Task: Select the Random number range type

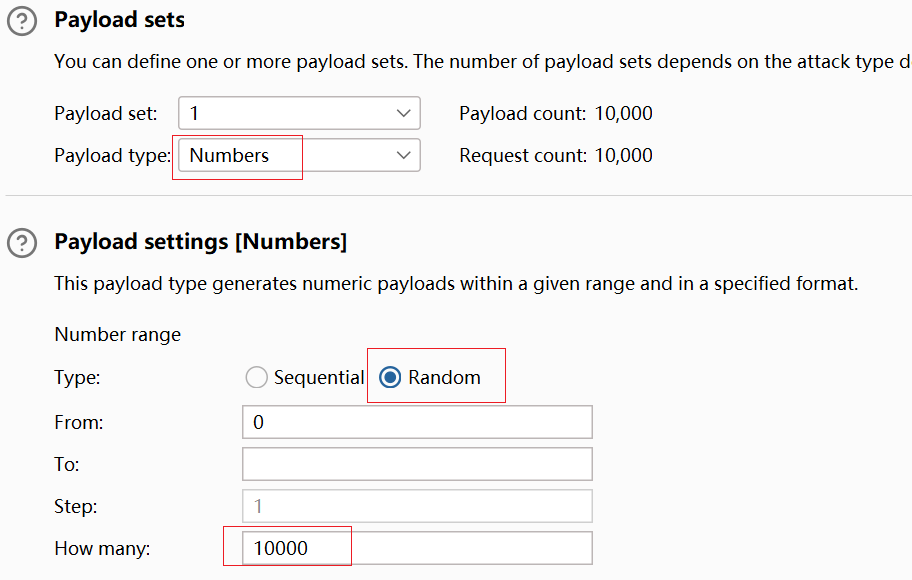Action: coord(391,377)
